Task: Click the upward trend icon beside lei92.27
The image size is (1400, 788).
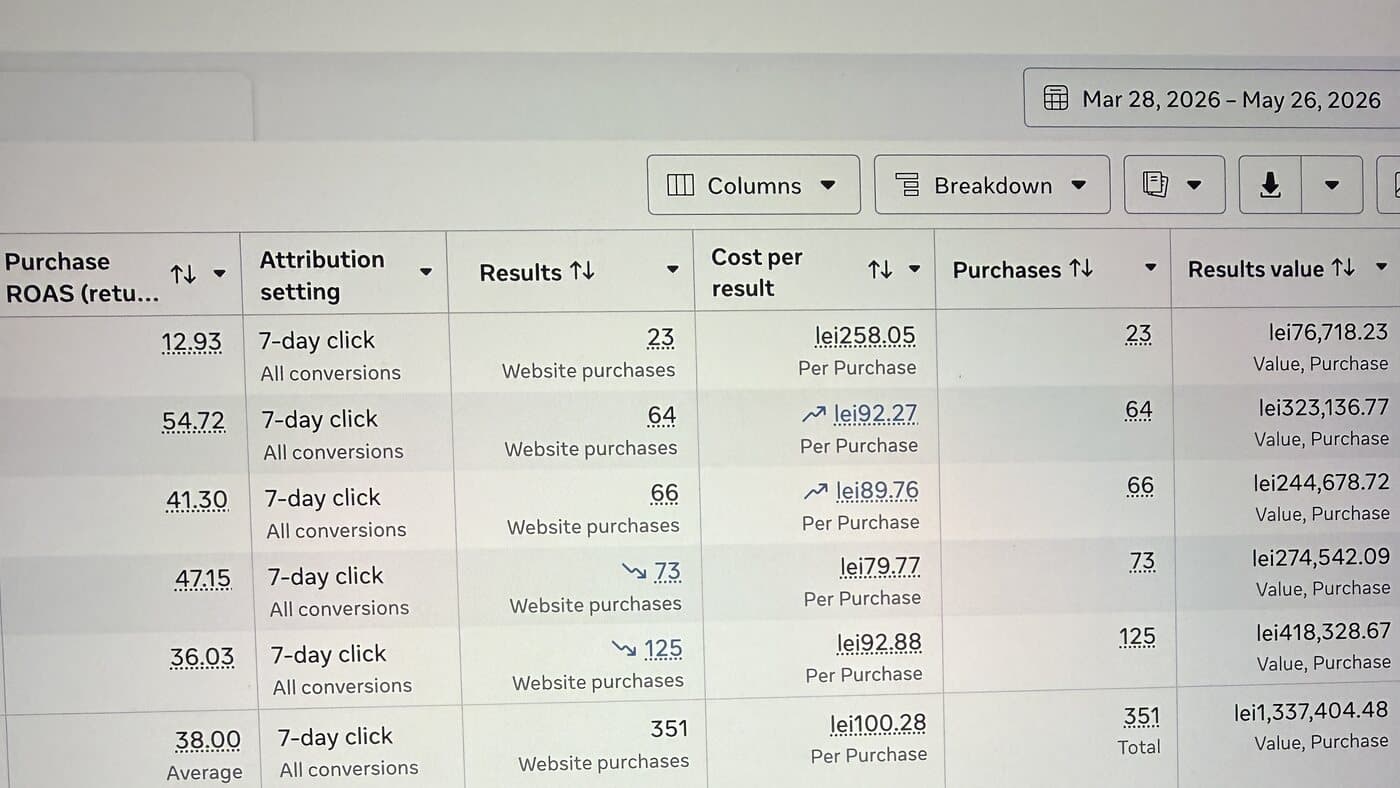Action: [814, 414]
